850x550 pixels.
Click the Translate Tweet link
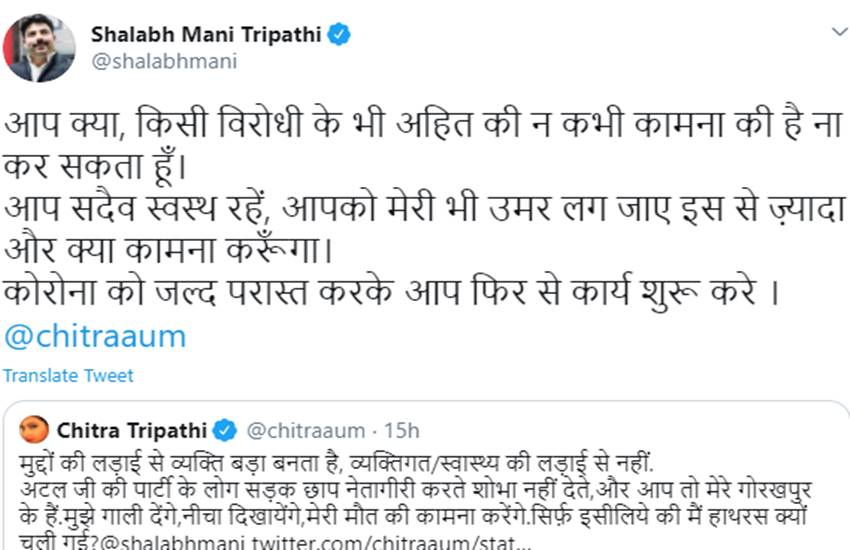click(67, 376)
